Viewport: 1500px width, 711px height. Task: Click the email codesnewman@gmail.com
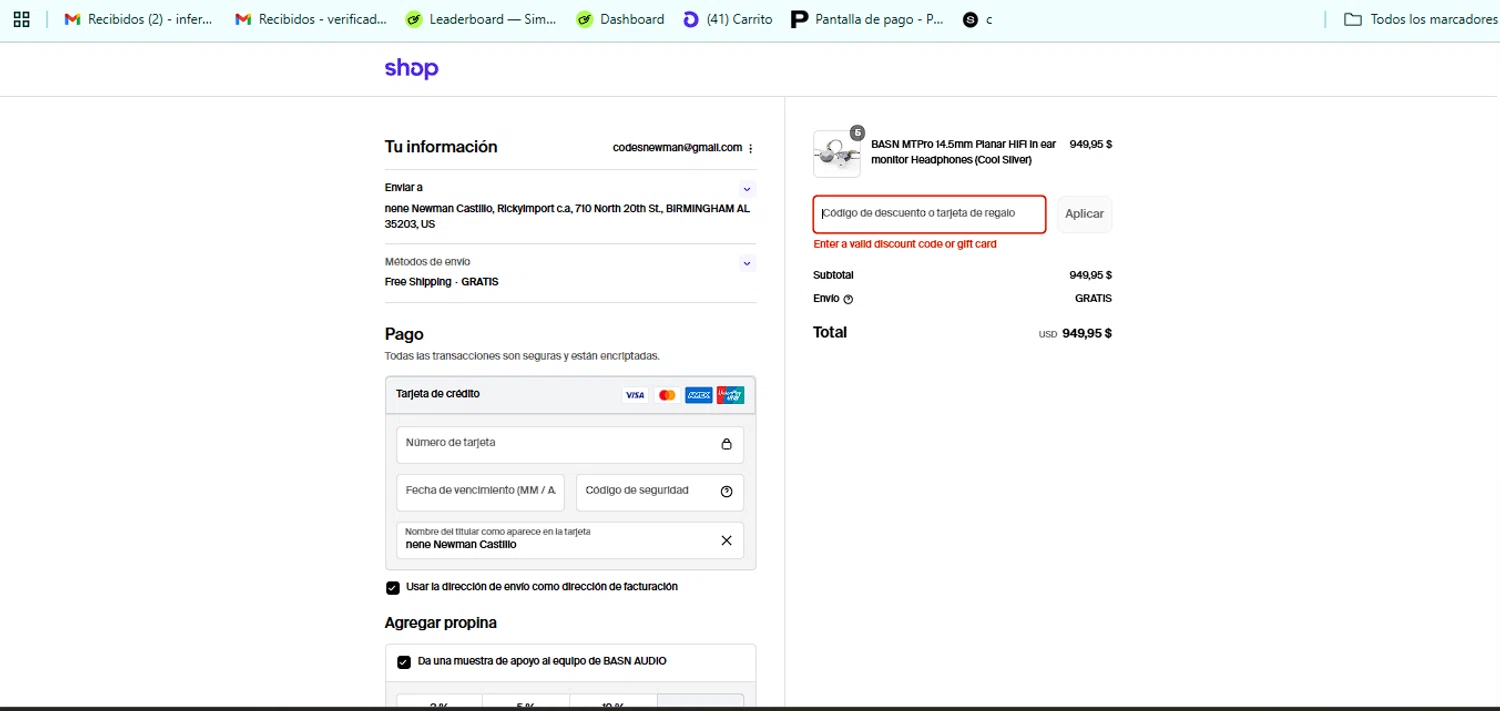677,148
